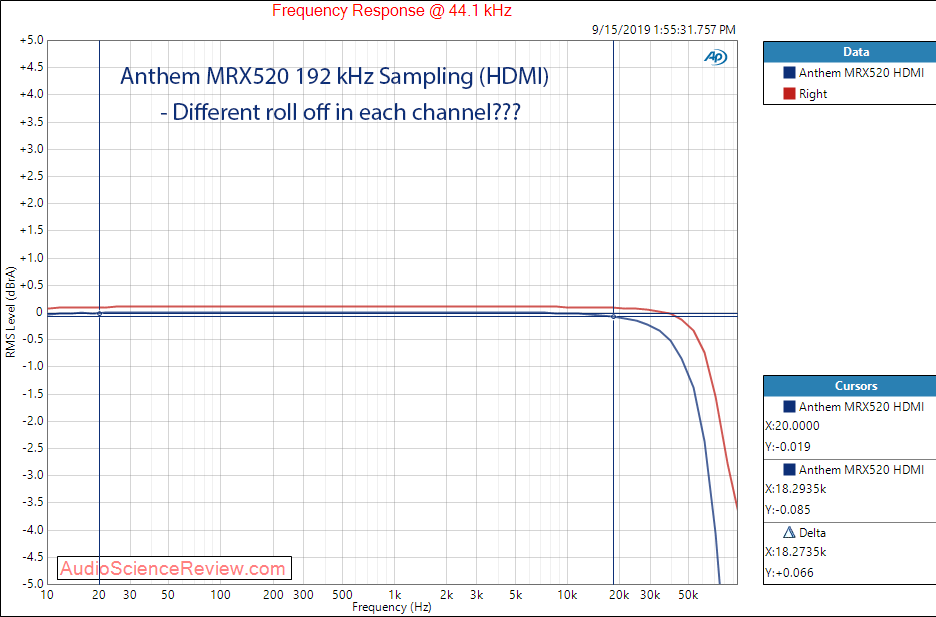Click the Delta label in Cursors panel

812,532
